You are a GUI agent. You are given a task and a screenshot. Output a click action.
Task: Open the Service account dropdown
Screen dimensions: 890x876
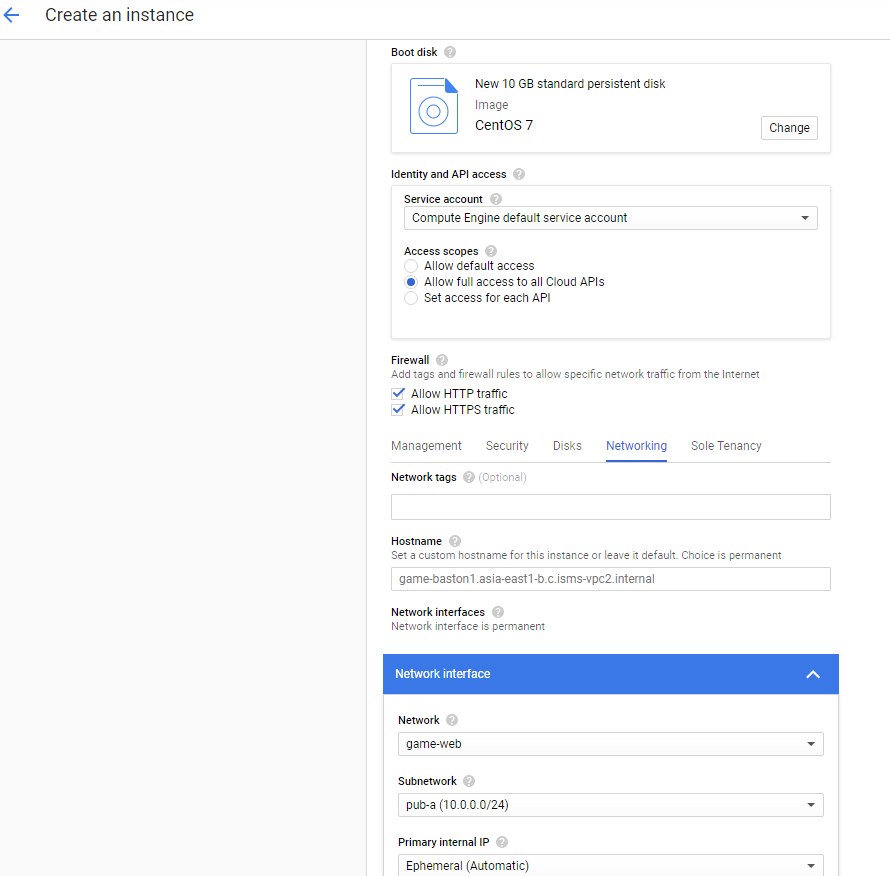610,218
